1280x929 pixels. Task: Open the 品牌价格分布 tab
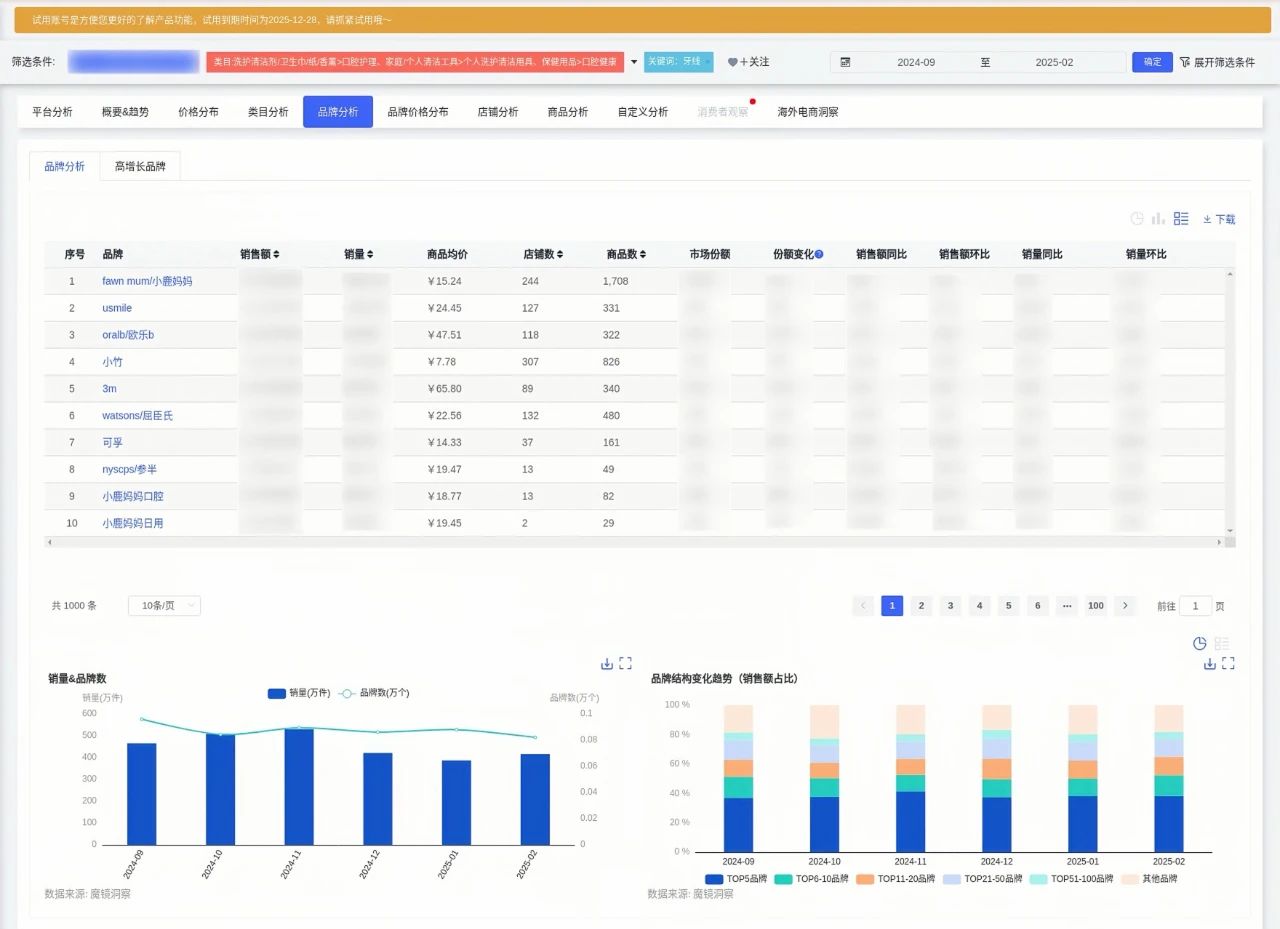point(418,112)
